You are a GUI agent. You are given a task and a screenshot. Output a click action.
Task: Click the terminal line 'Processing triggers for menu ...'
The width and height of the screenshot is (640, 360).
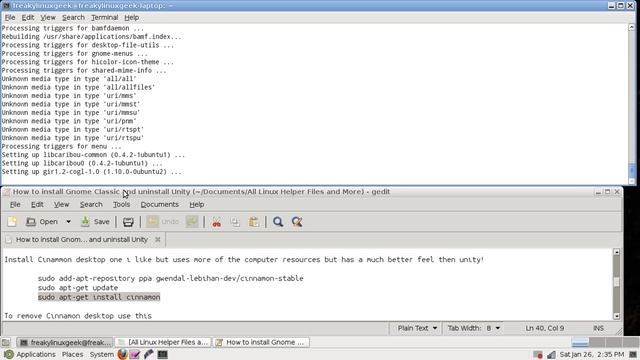point(61,147)
